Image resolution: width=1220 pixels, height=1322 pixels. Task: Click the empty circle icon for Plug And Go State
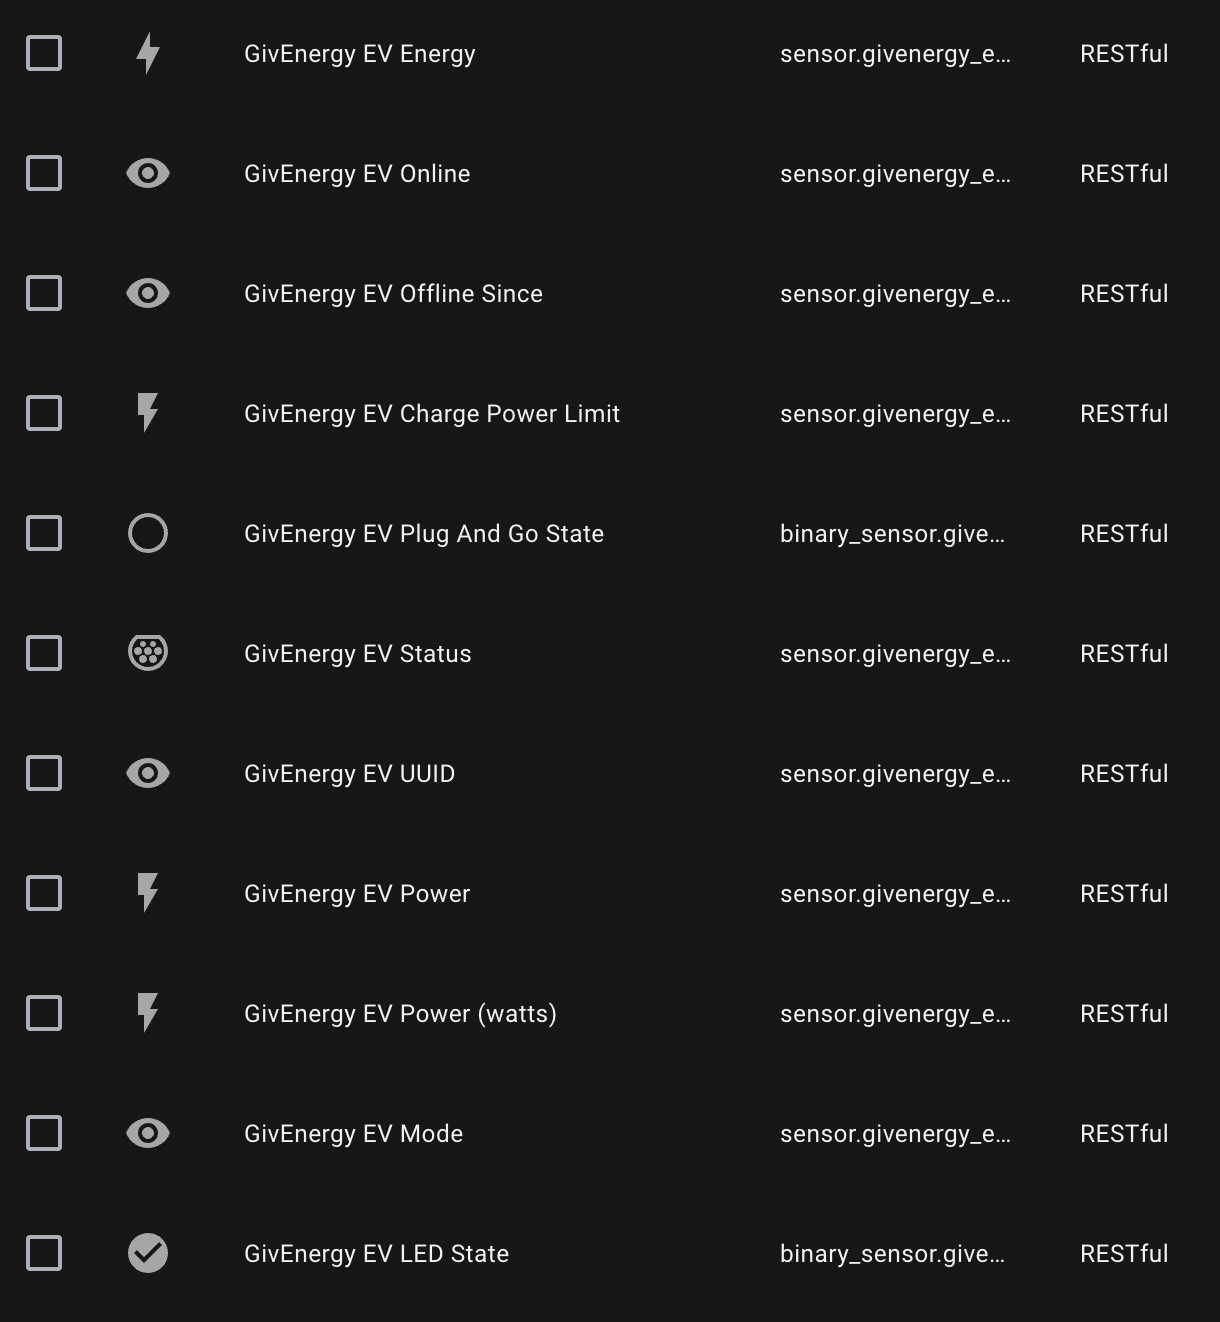click(x=148, y=533)
